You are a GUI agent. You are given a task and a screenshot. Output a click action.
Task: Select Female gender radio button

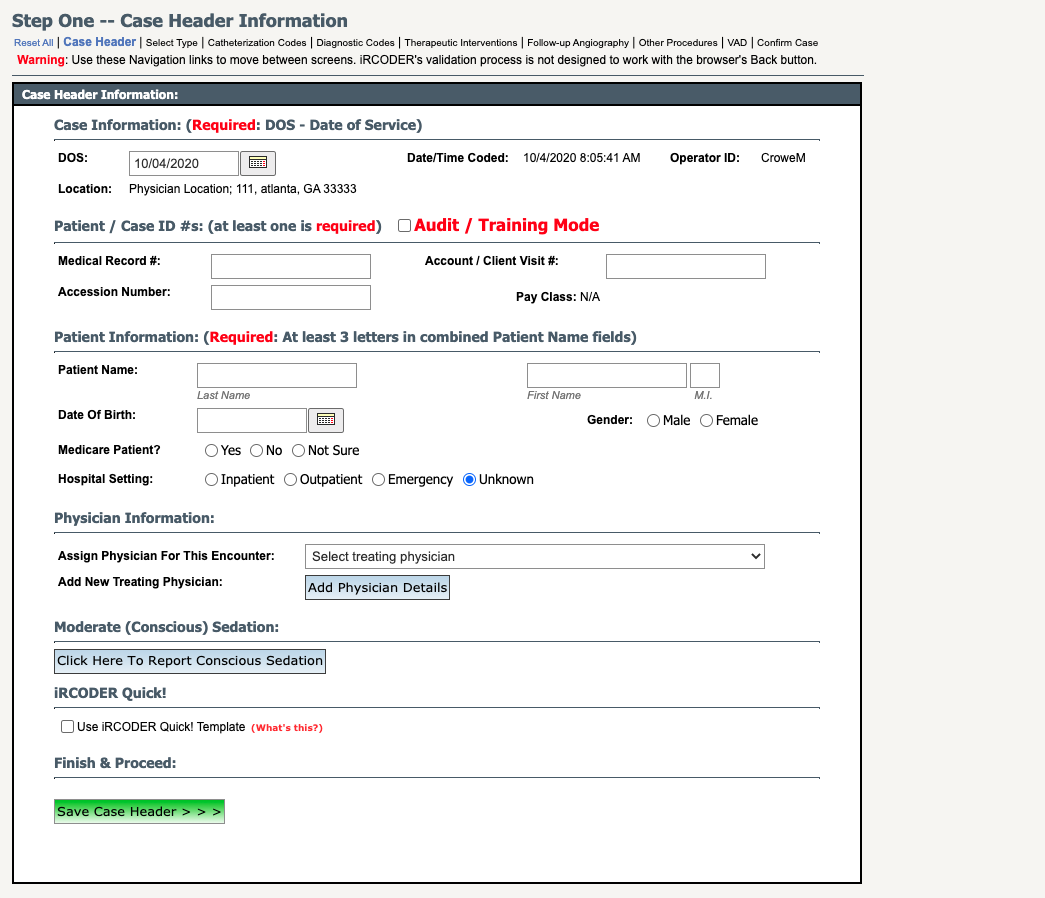pyautogui.click(x=706, y=421)
